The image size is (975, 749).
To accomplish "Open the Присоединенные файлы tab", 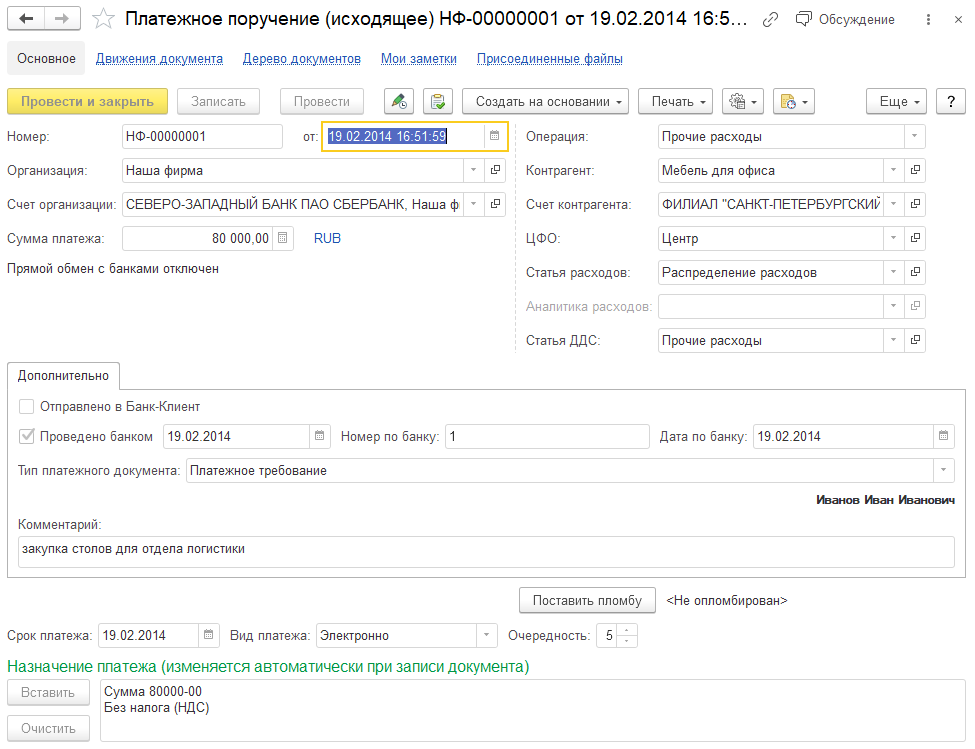I will click(549, 59).
